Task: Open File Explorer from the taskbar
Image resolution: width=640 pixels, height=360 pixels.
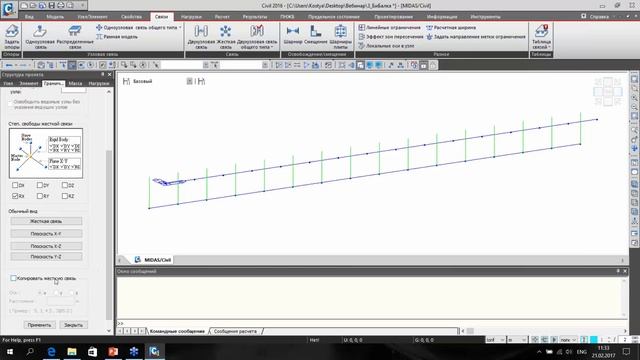Action: pyautogui.click(x=72, y=351)
